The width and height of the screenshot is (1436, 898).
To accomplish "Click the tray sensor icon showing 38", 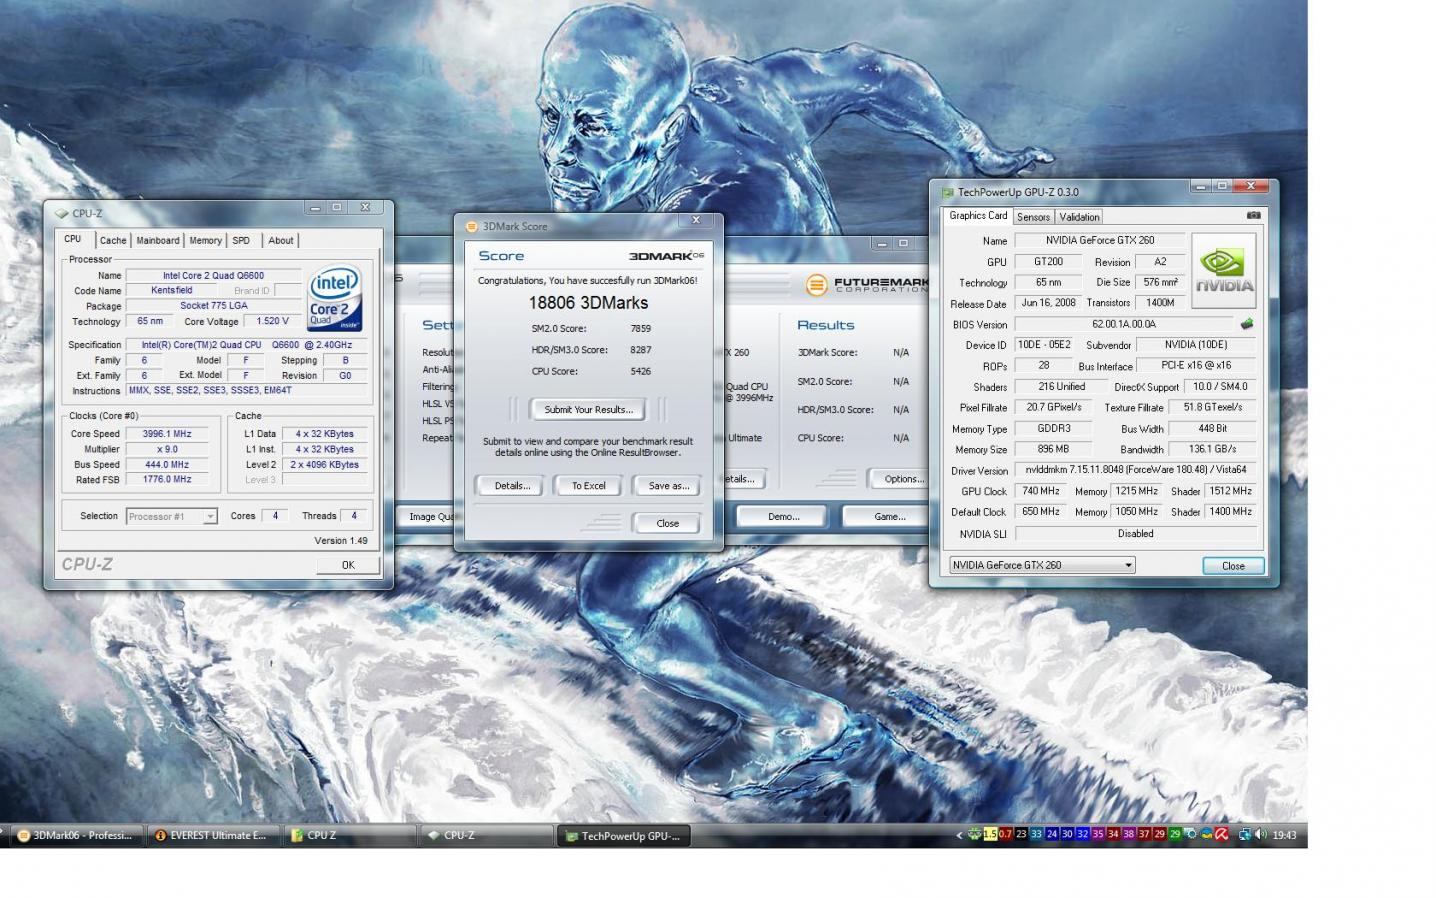I will [1129, 834].
